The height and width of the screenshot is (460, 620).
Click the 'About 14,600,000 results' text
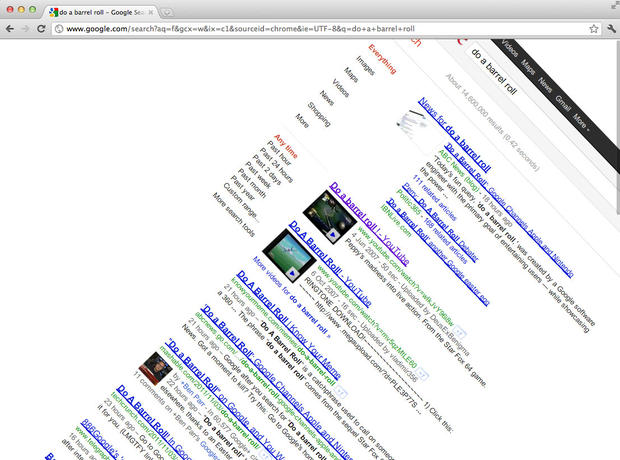[x=474, y=103]
